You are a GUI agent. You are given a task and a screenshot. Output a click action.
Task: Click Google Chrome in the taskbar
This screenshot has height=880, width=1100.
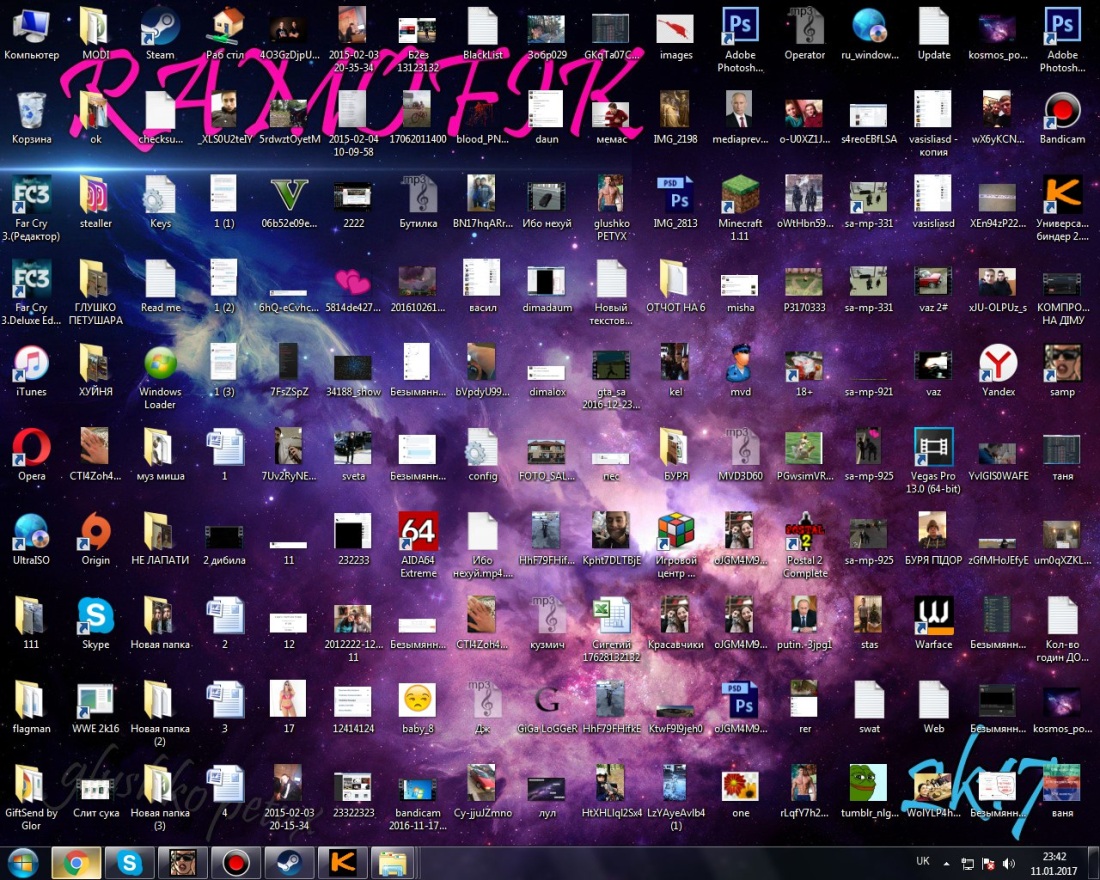click(74, 861)
